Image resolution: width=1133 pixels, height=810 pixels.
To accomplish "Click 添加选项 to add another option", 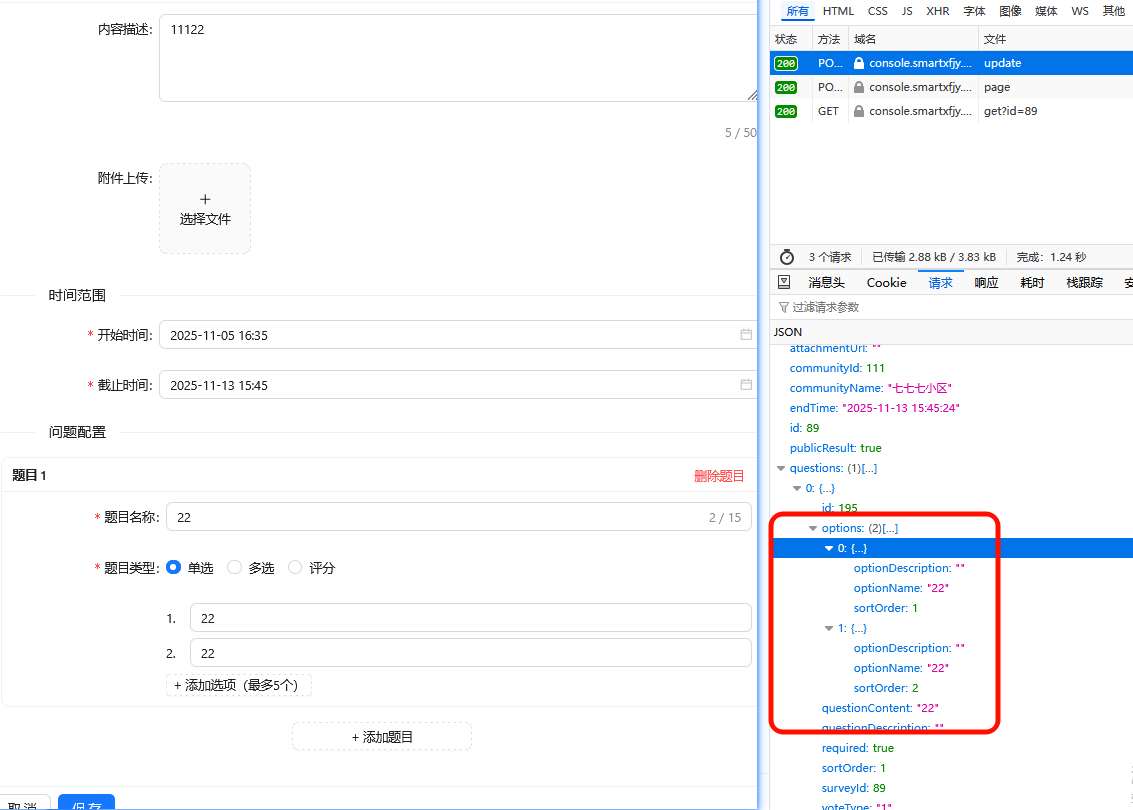I will tap(239, 685).
